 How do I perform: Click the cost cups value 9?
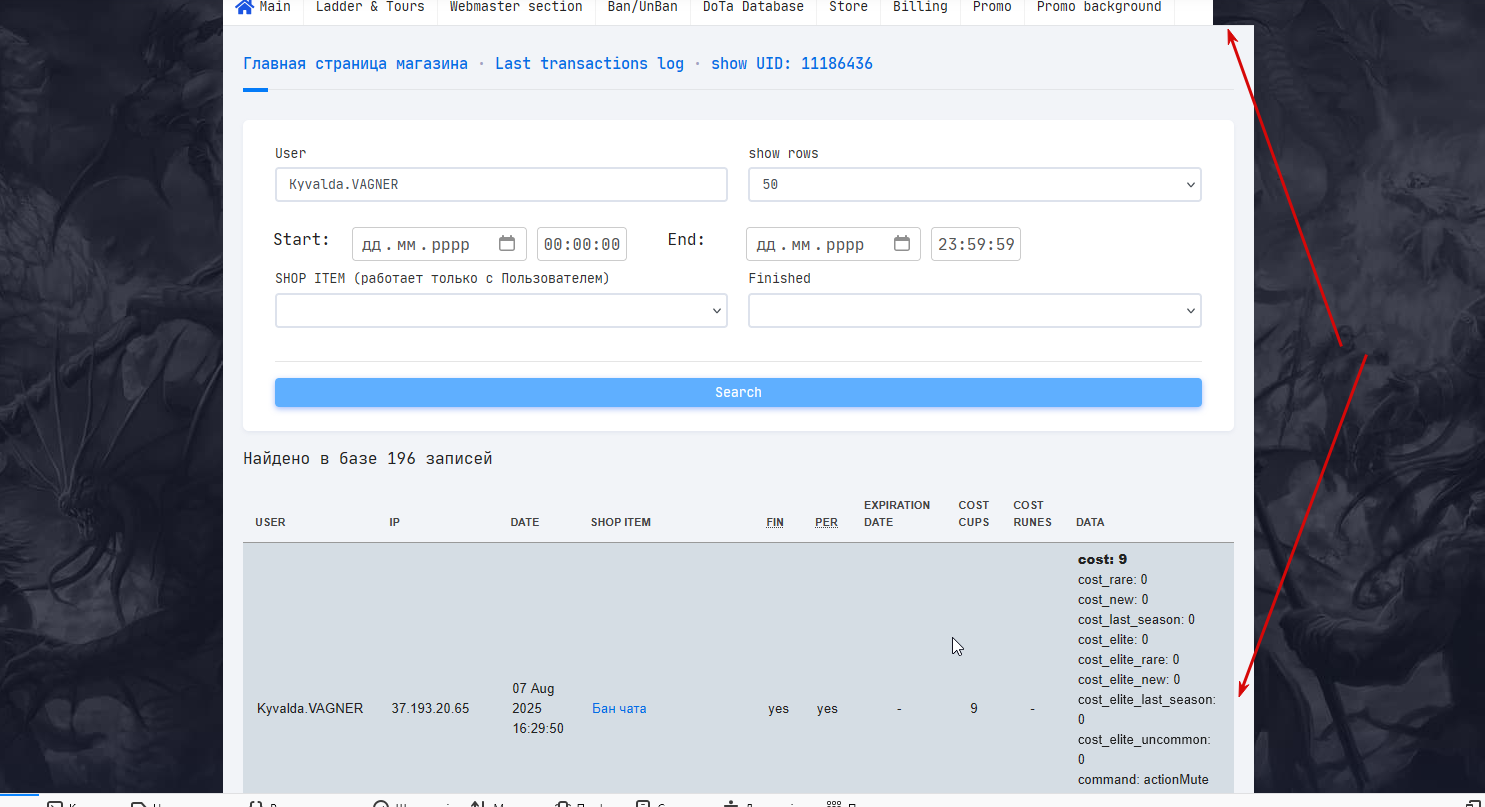974,708
